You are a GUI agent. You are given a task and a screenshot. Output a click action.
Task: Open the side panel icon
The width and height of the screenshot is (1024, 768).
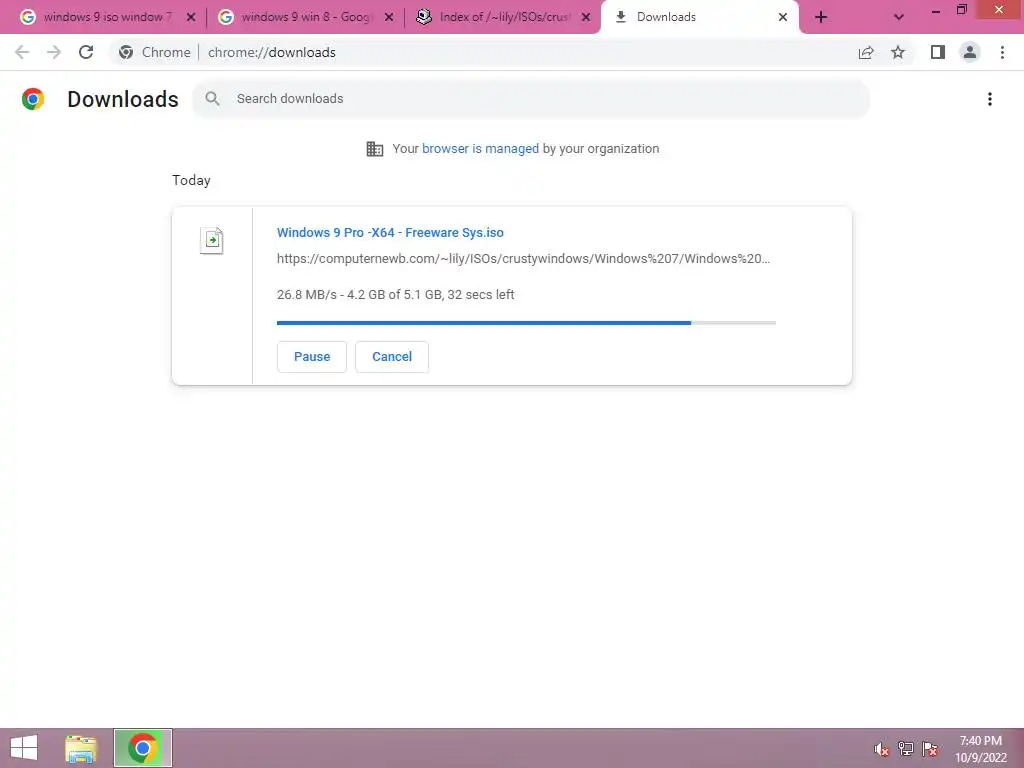(938, 52)
